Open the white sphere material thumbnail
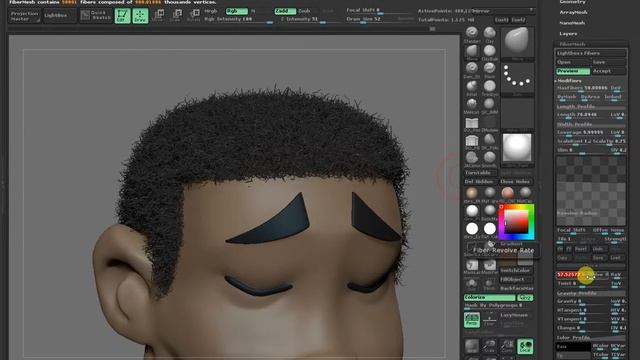This screenshot has width=640, height=360. (x=517, y=150)
